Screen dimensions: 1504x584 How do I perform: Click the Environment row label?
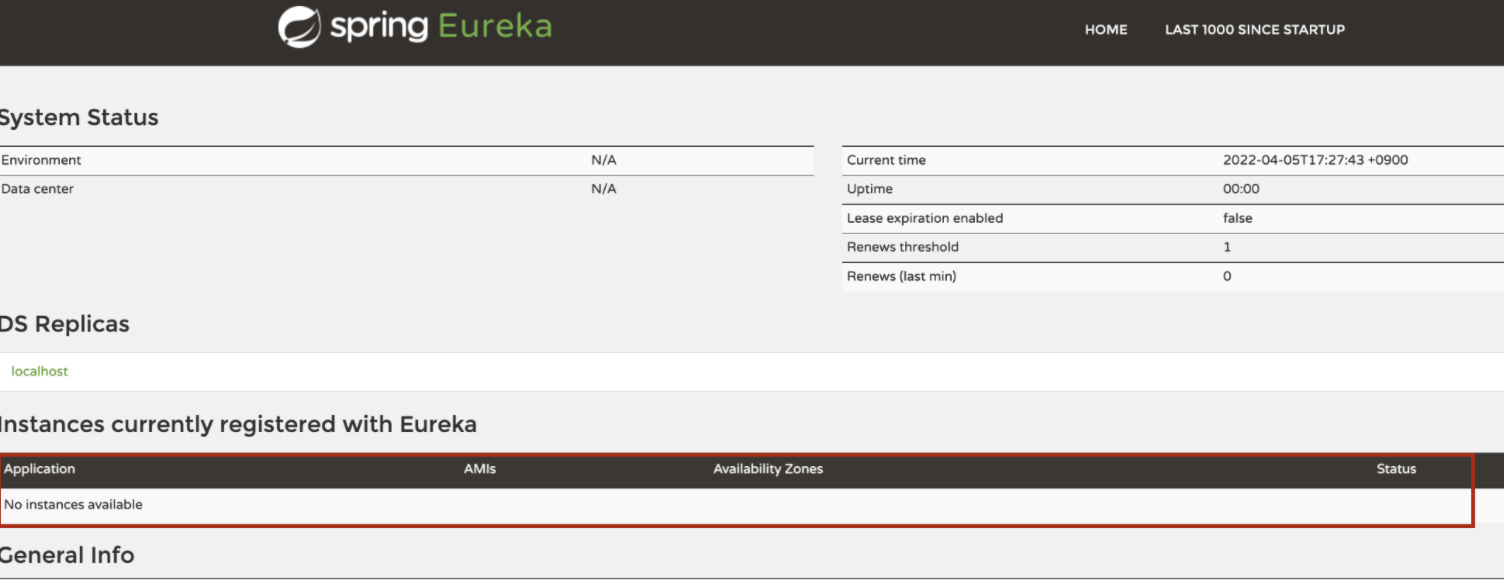(x=41, y=160)
